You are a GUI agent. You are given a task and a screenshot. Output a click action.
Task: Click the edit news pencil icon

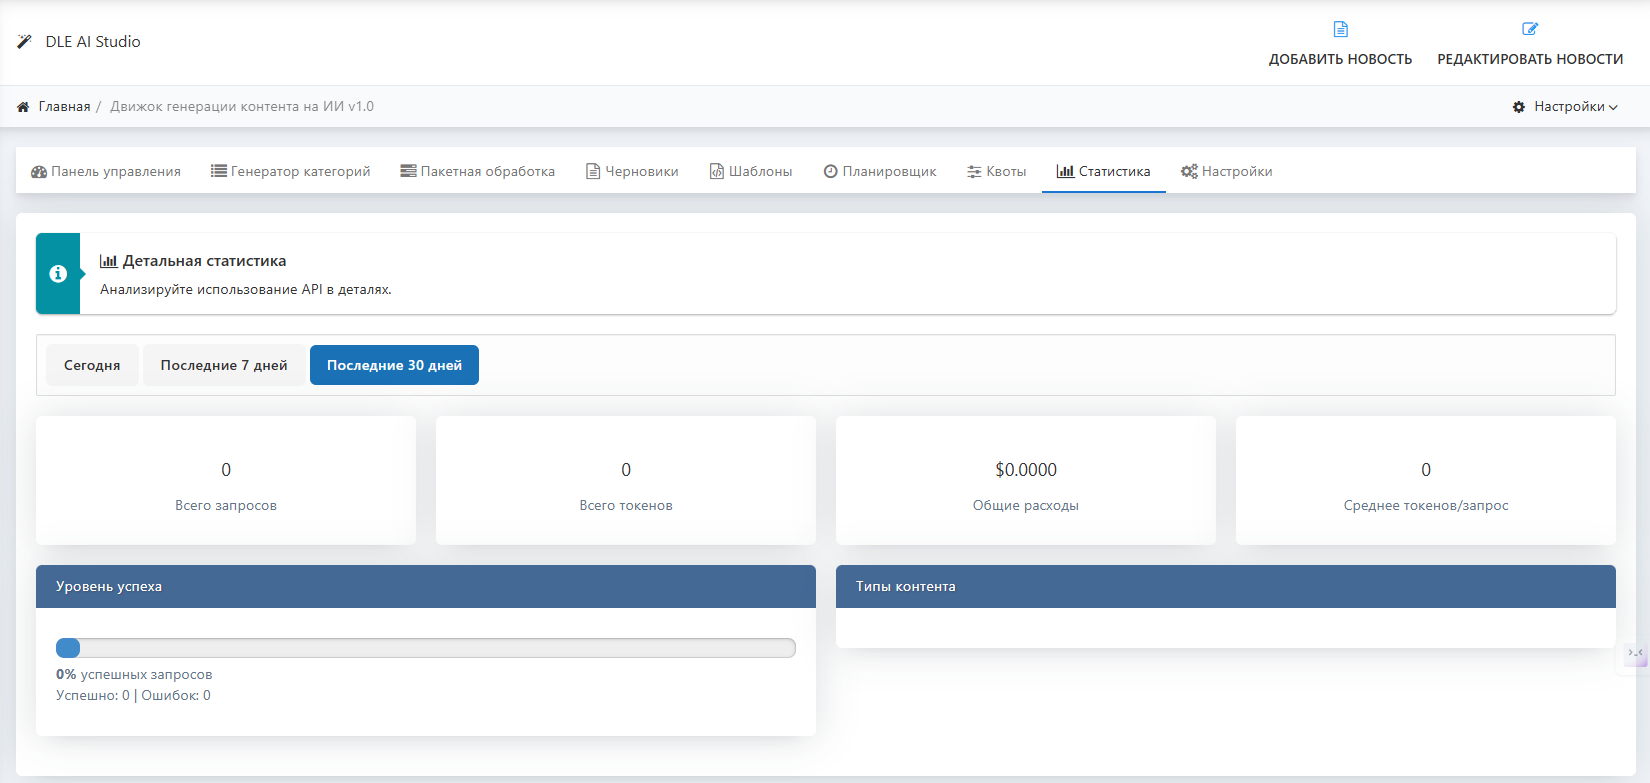[x=1529, y=29]
